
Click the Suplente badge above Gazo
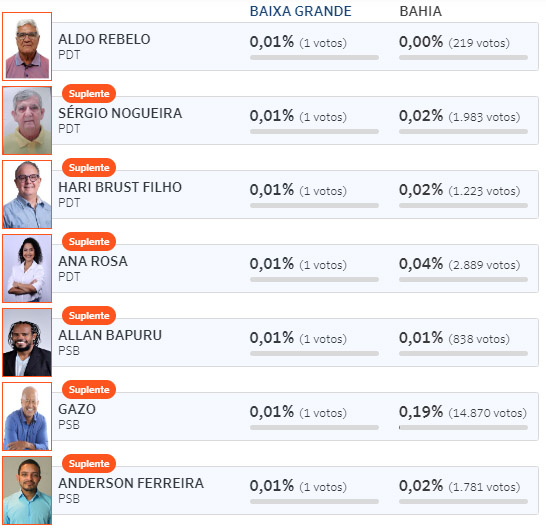point(89,390)
